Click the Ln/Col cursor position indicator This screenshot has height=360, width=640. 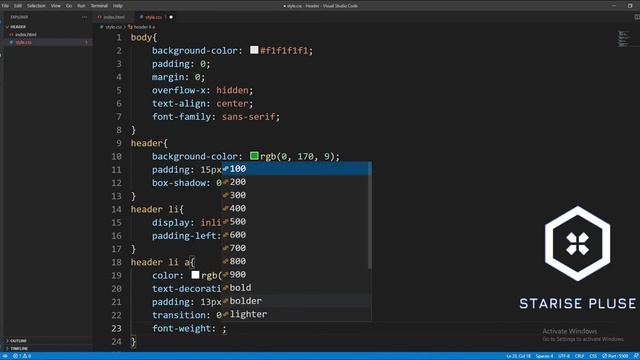[x=518, y=356]
